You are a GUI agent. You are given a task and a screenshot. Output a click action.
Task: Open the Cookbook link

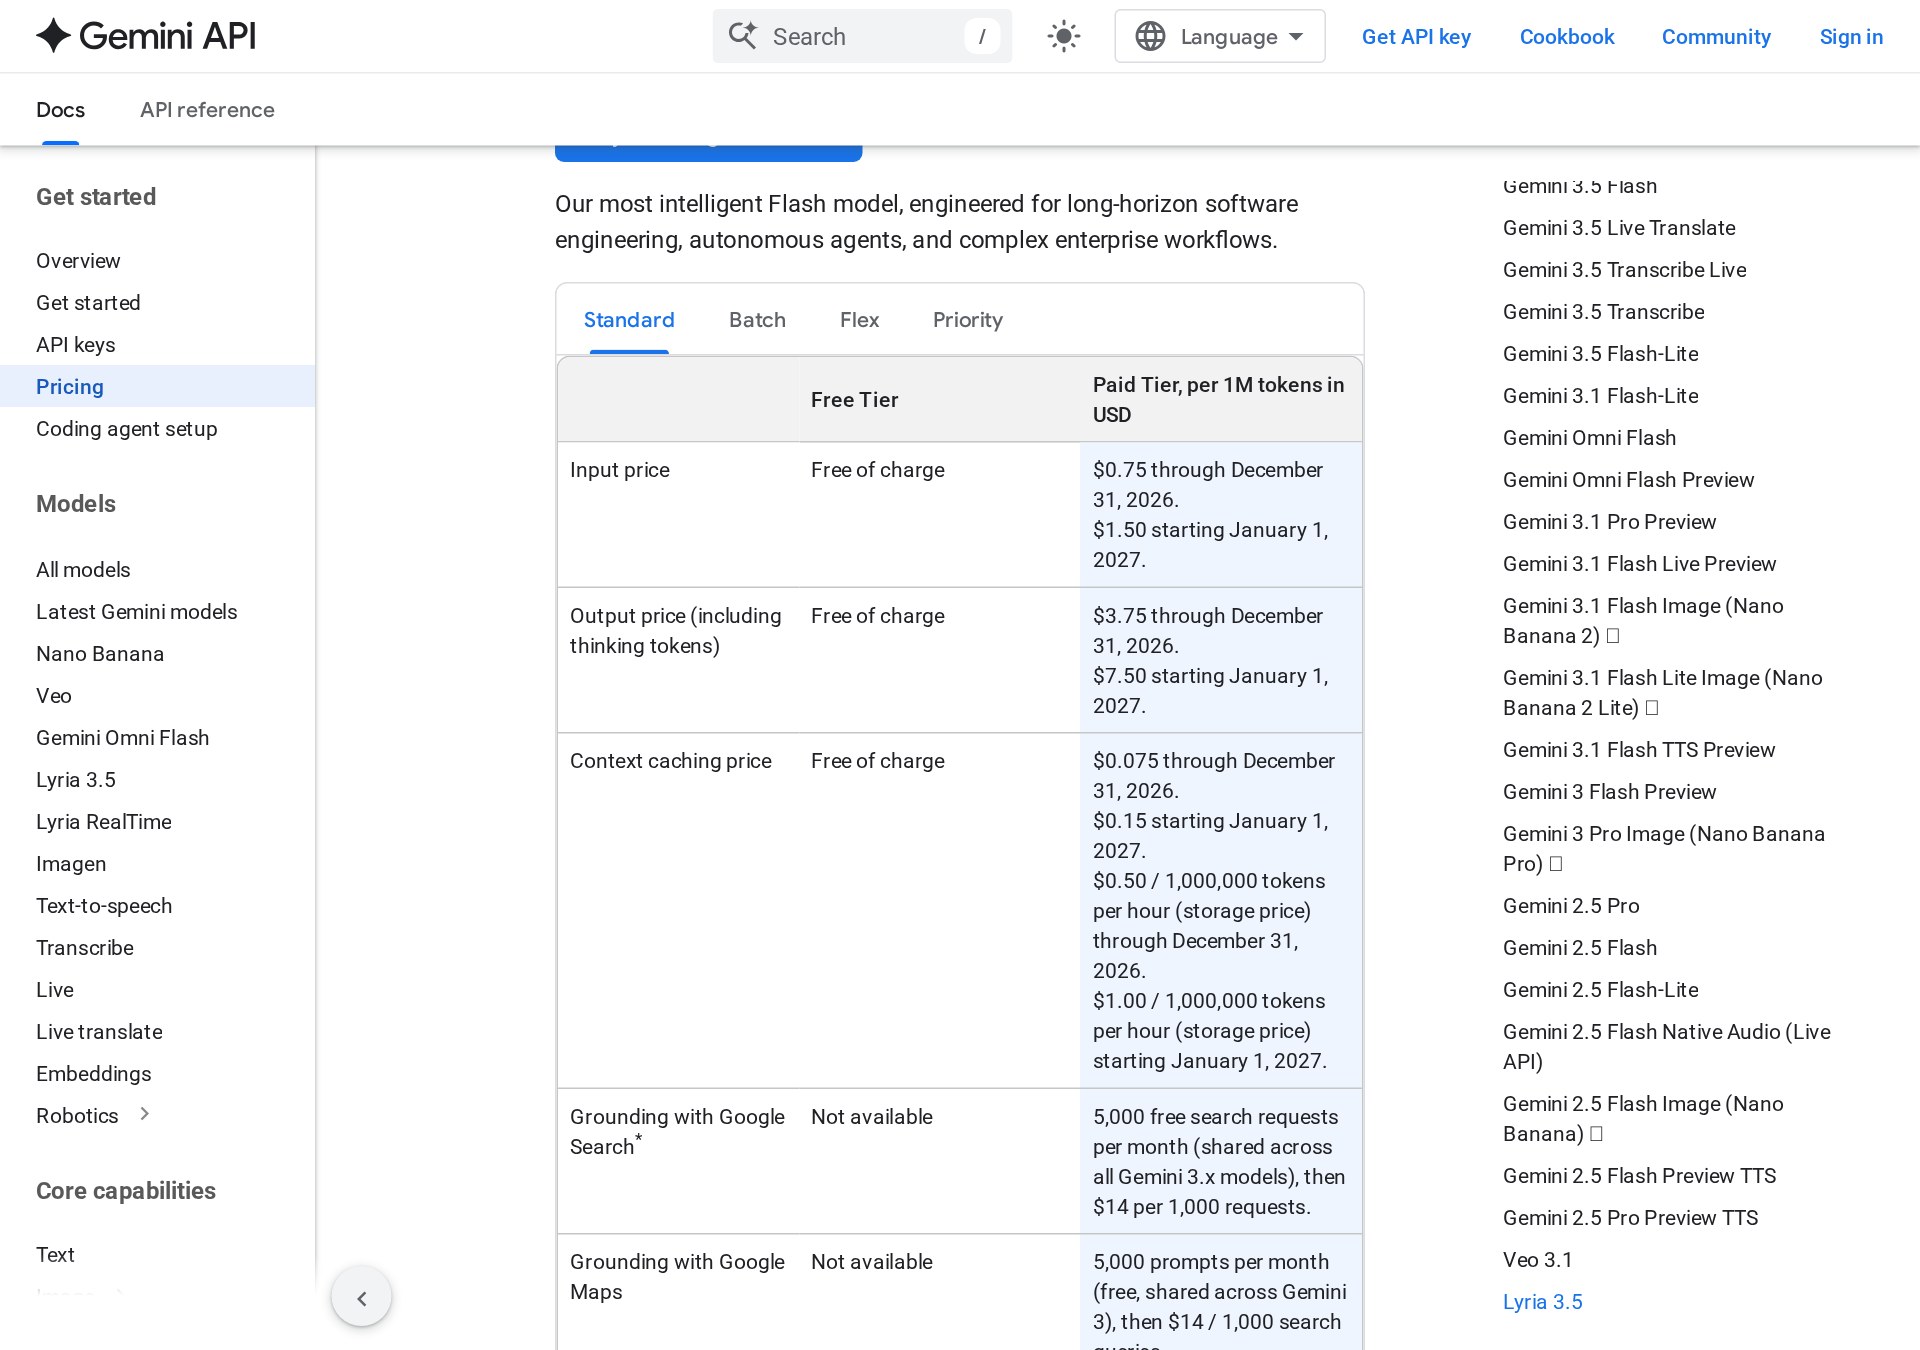tap(1567, 37)
